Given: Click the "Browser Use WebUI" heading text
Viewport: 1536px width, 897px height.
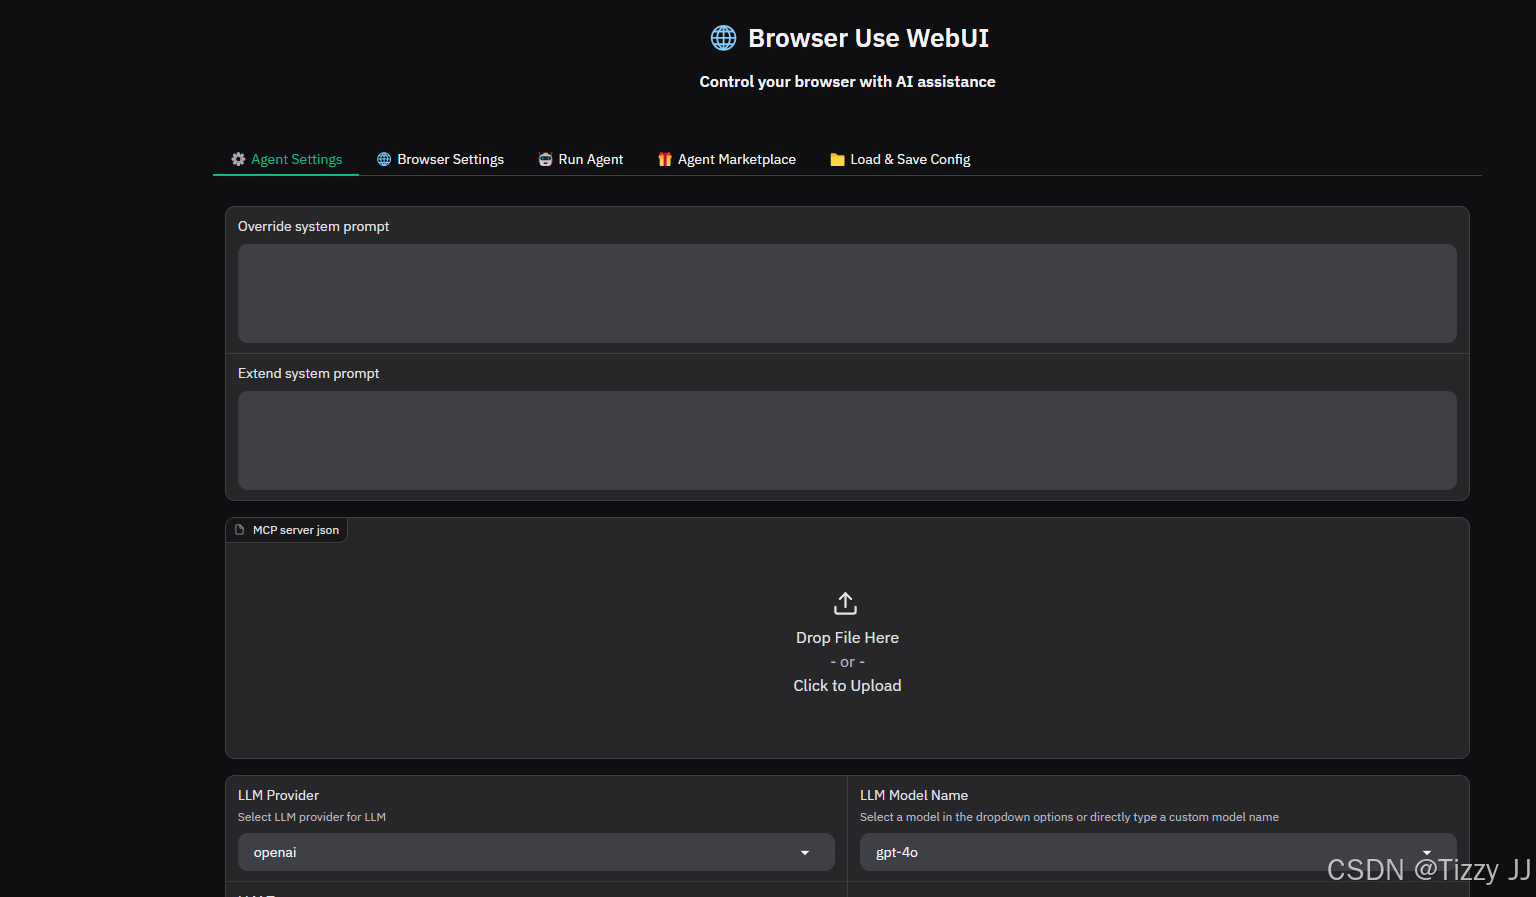Looking at the screenshot, I should tap(868, 38).
